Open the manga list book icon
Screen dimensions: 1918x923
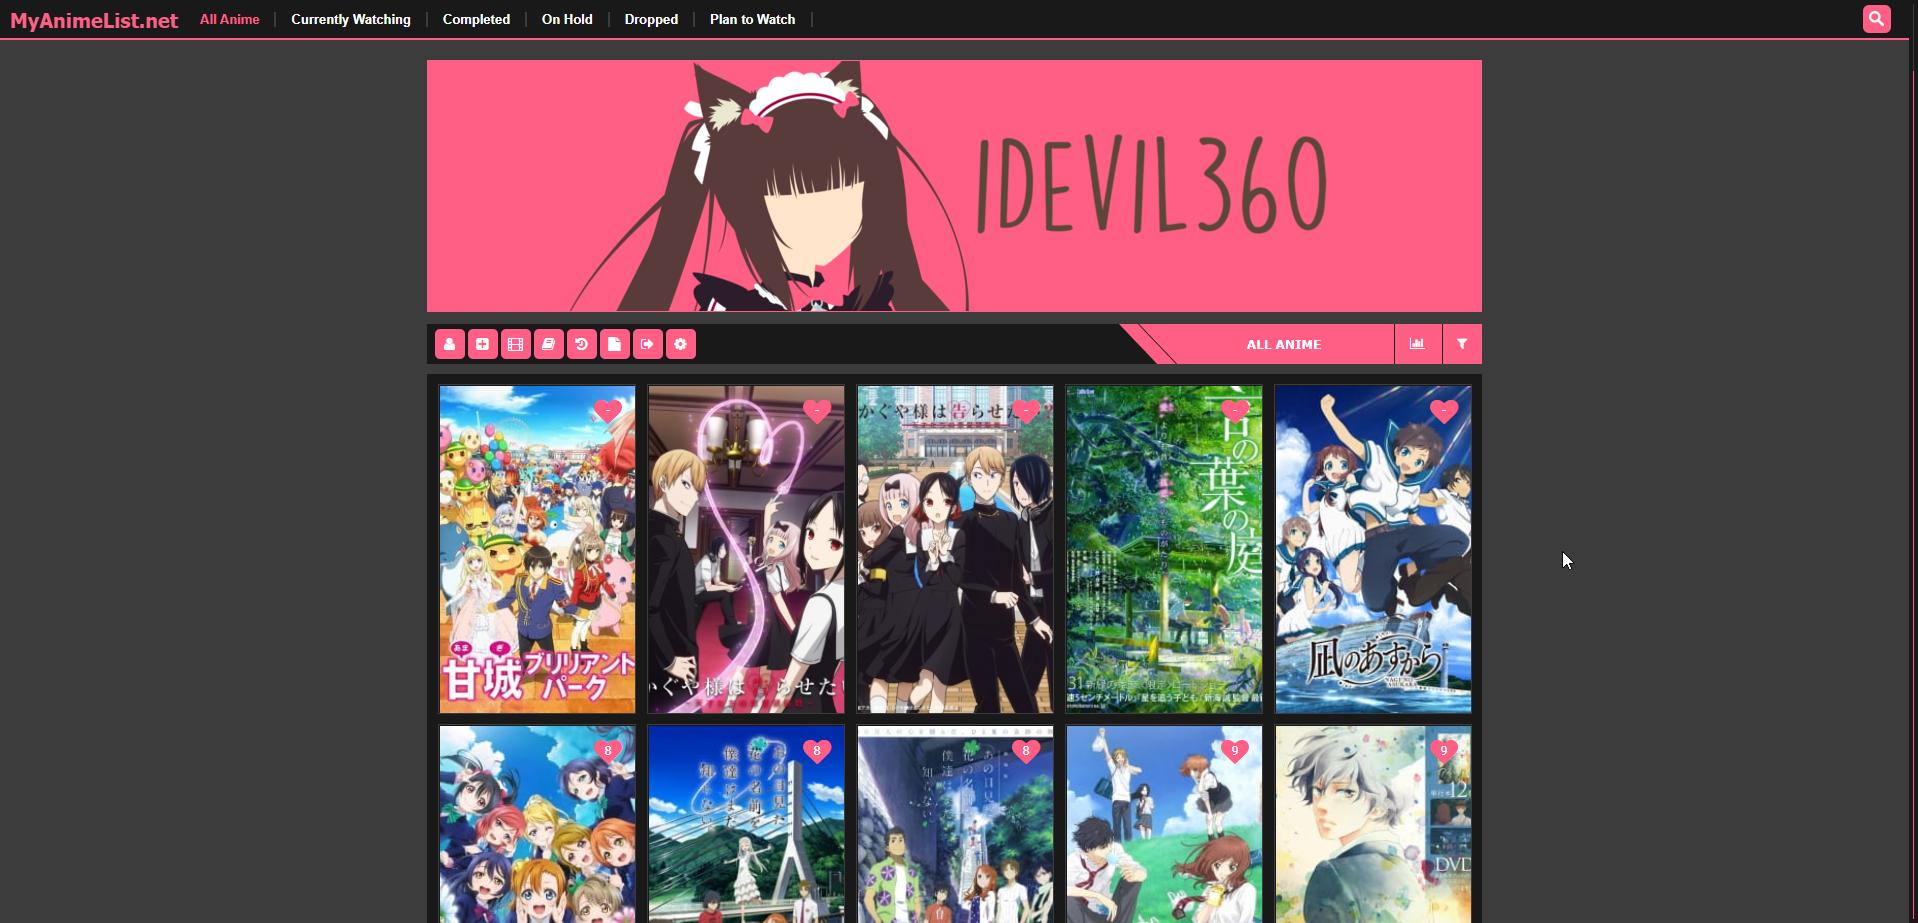548,344
